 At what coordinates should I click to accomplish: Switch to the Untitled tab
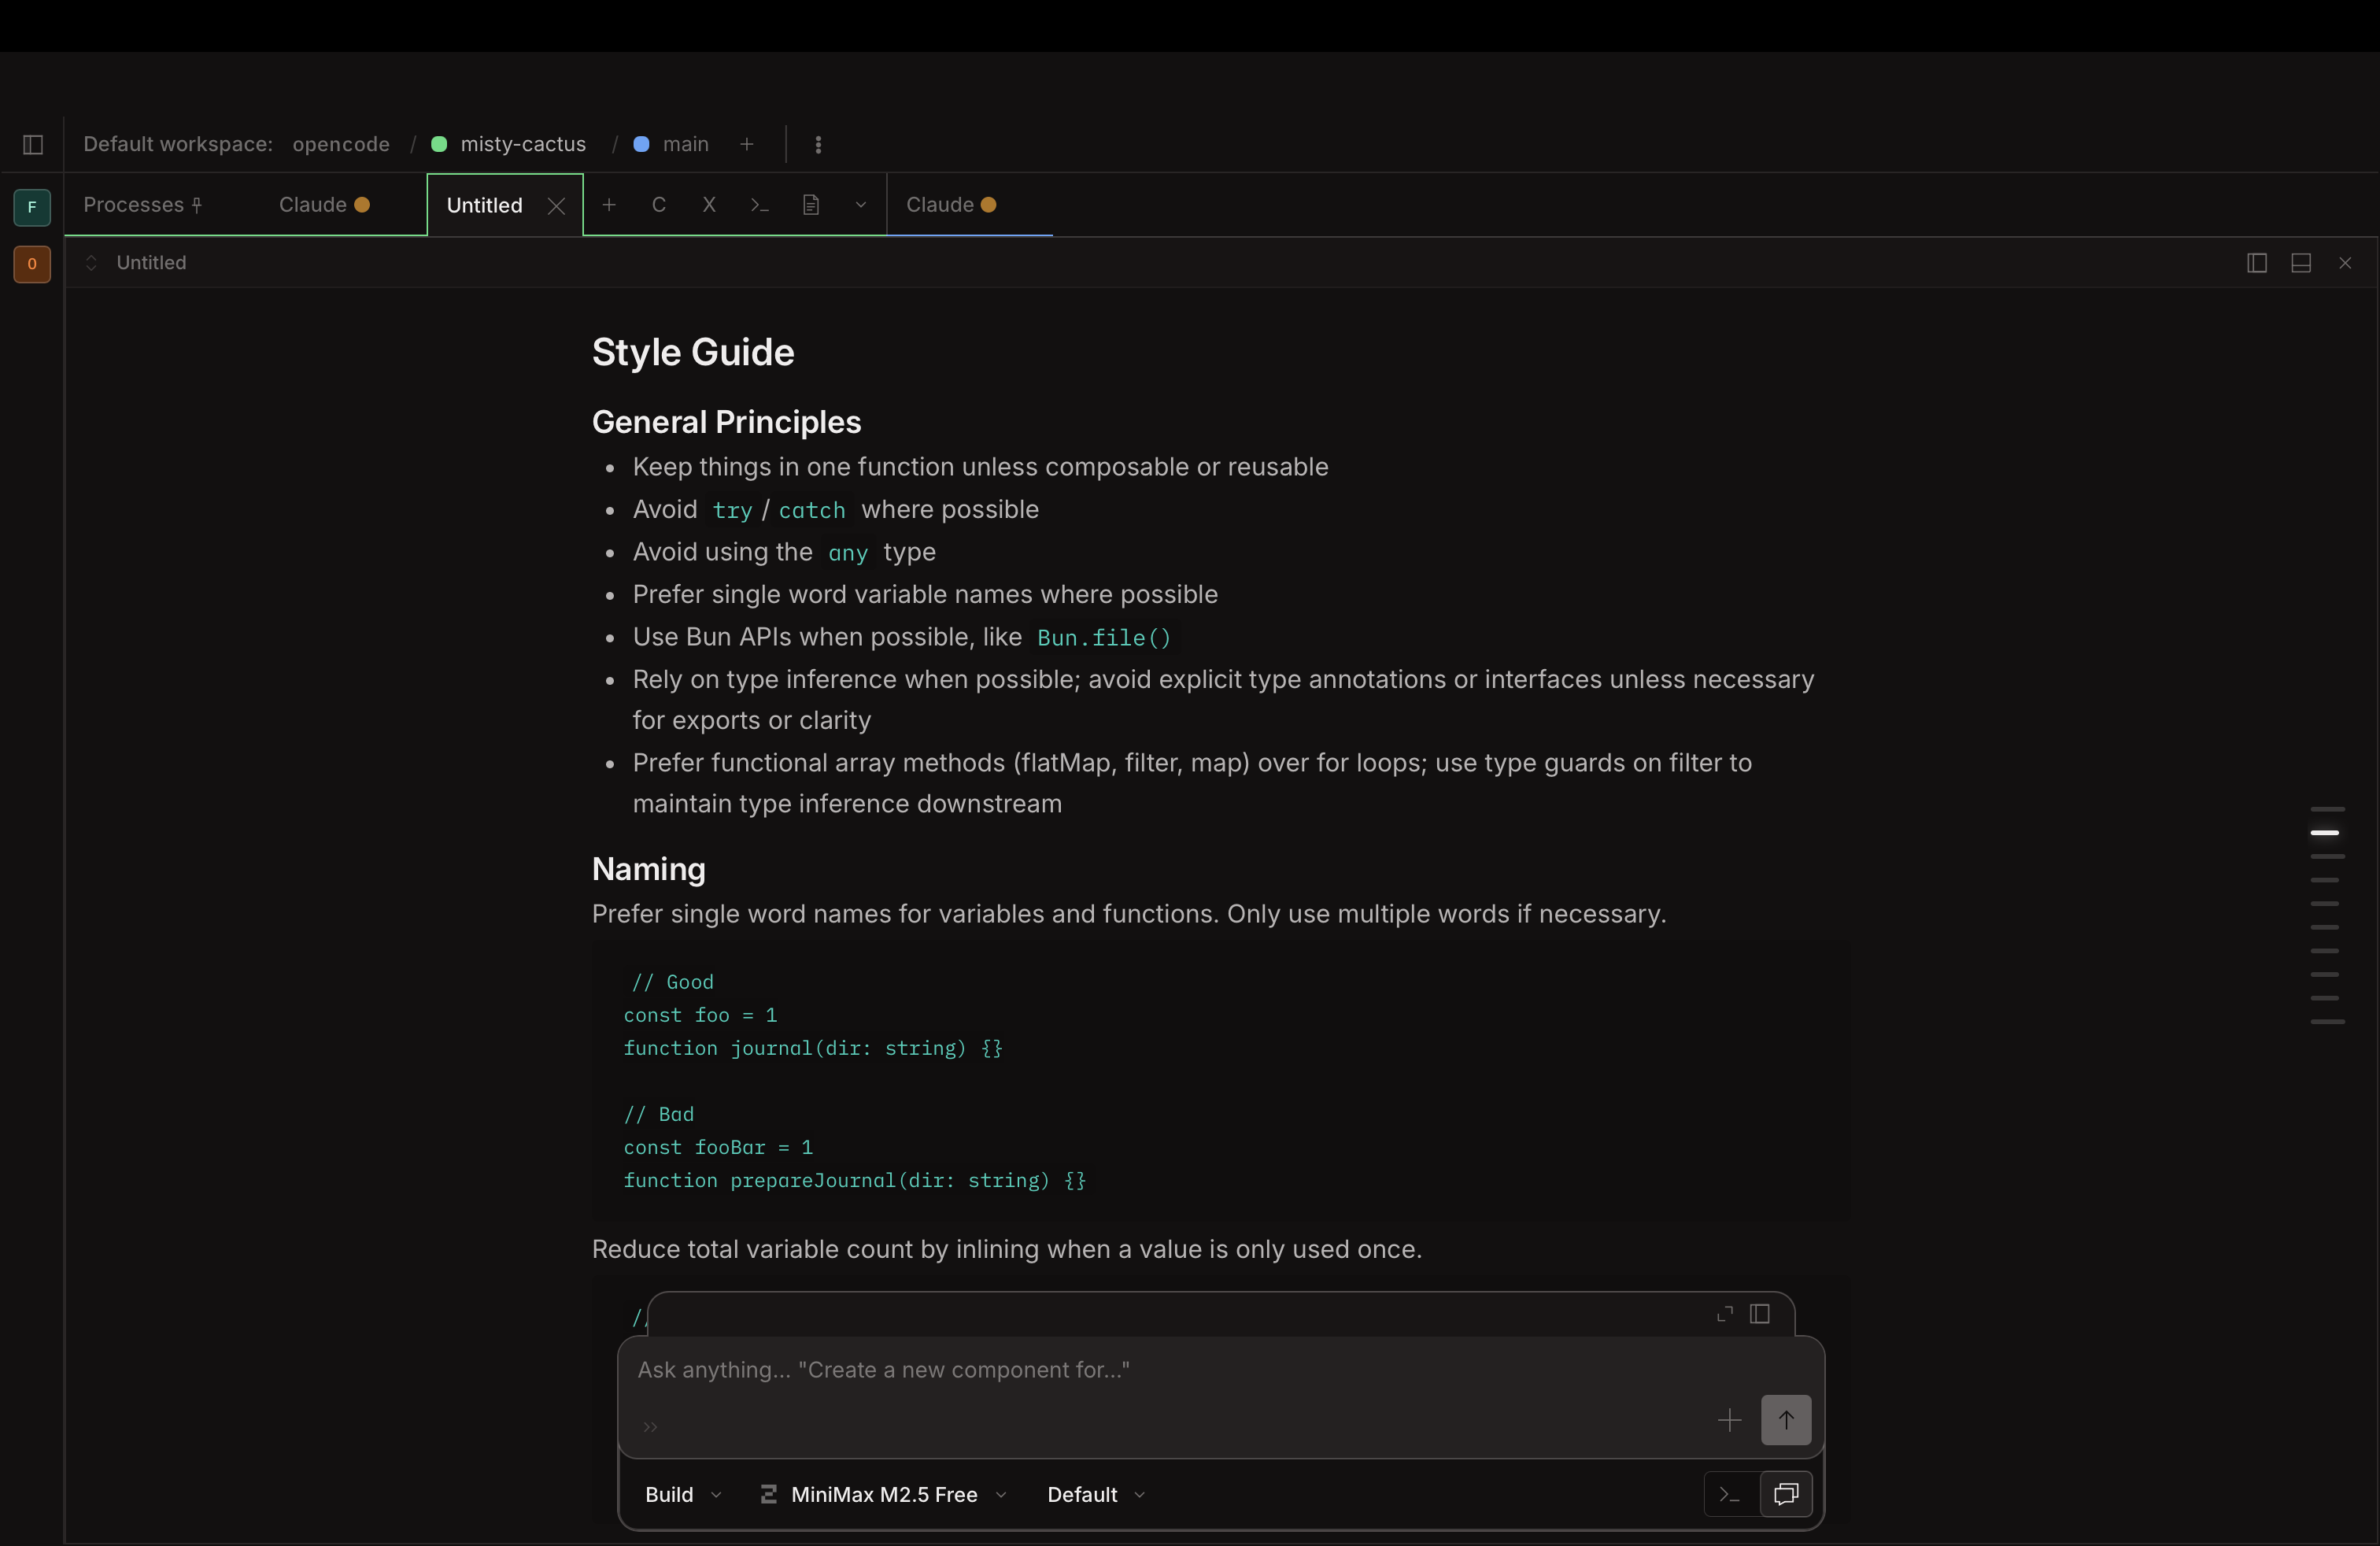coord(484,205)
